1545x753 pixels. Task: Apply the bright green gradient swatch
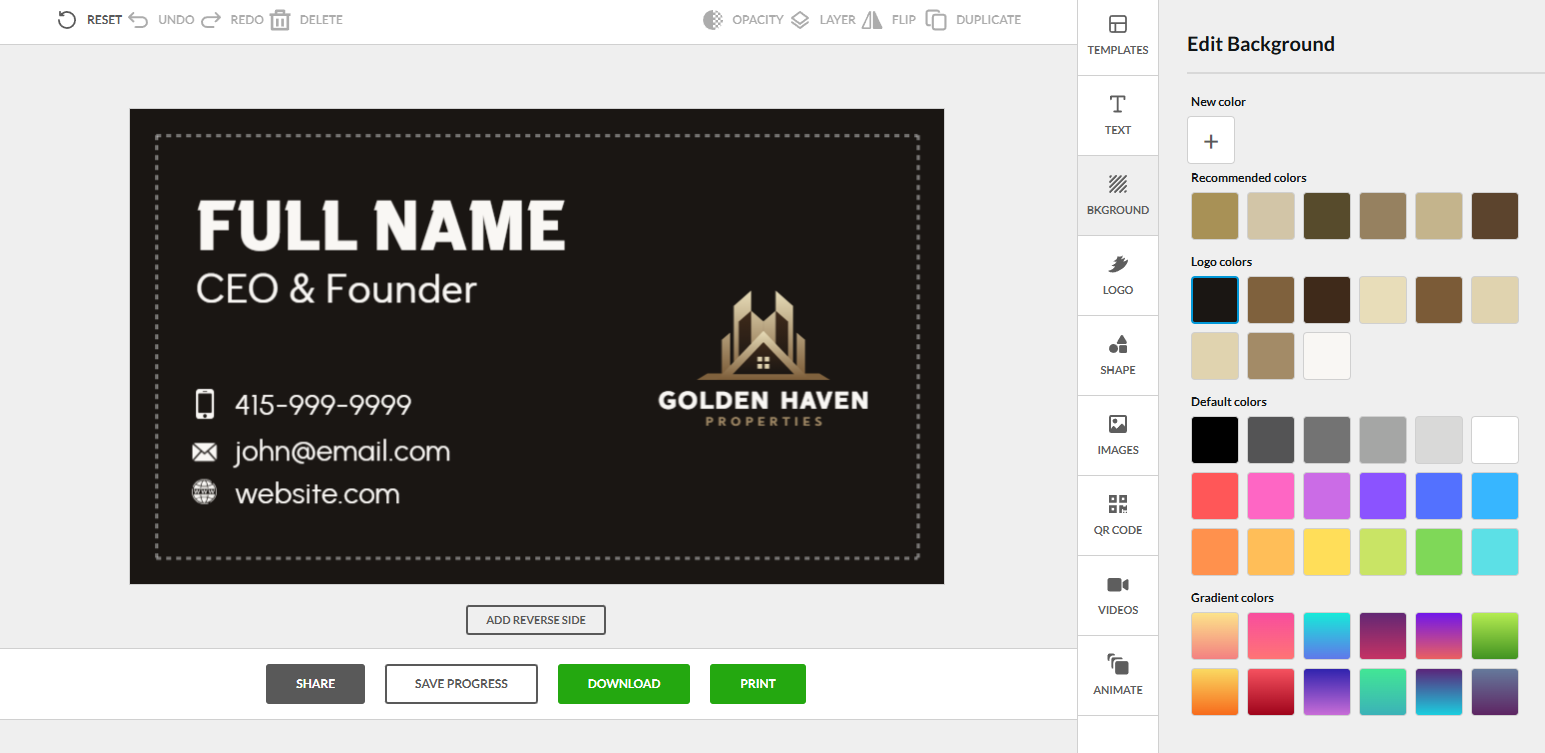tap(1495, 636)
